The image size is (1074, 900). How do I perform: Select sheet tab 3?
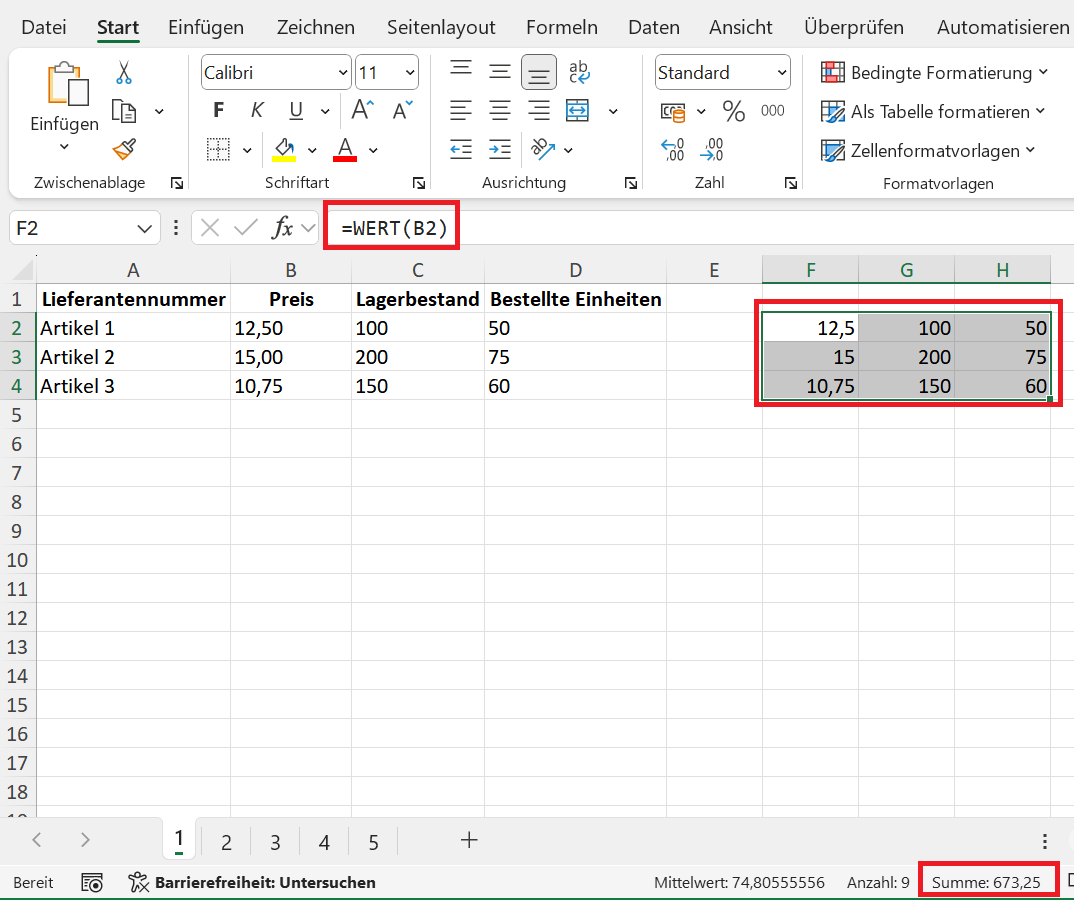point(275,842)
